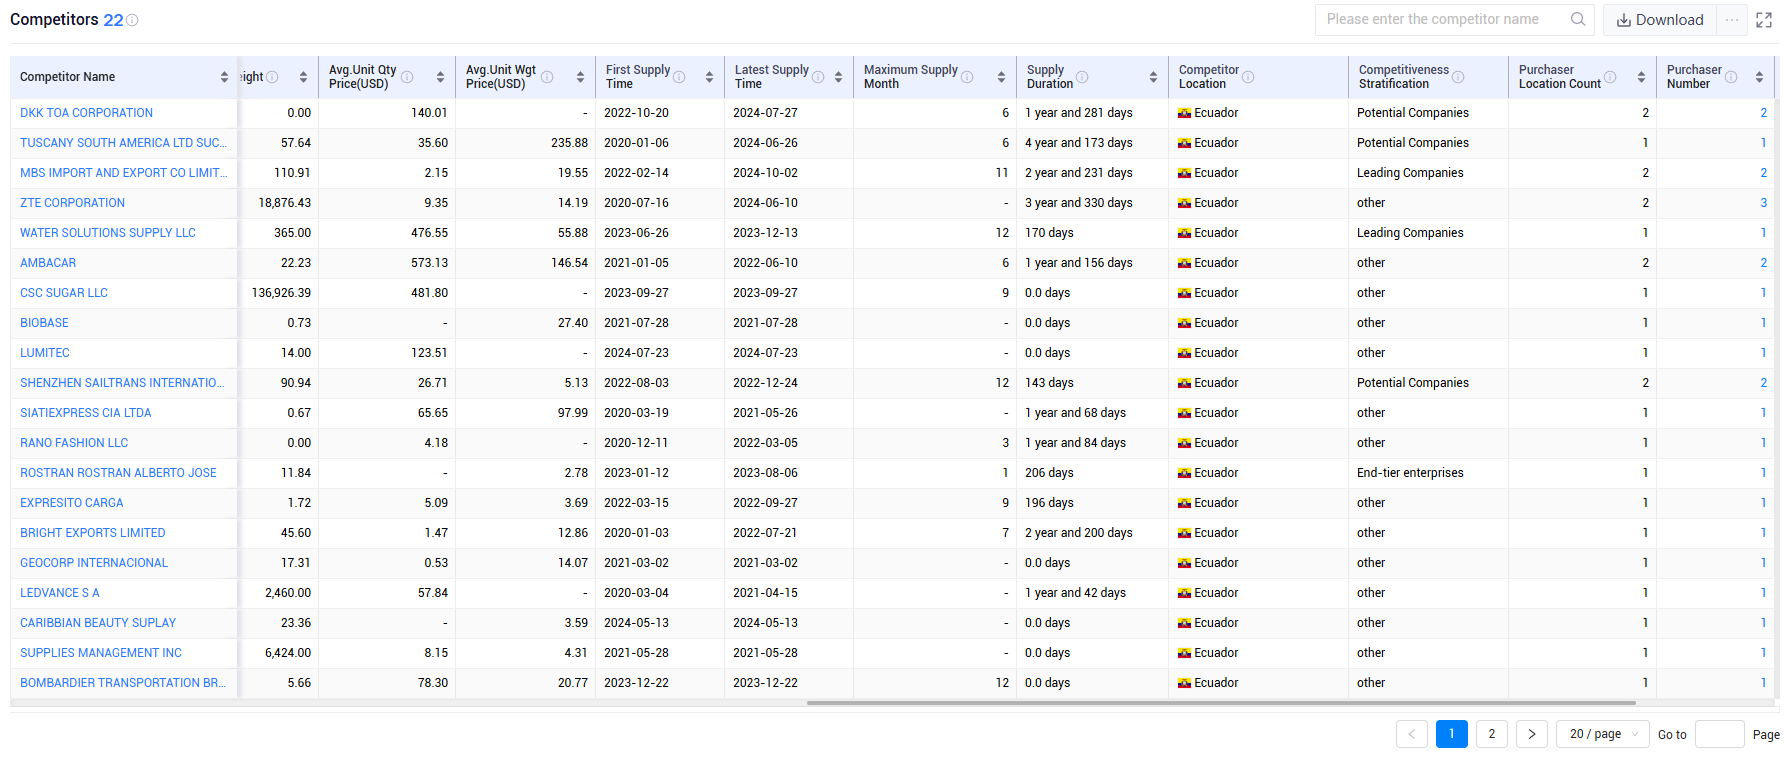This screenshot has width=1788, height=757.
Task: Sort by Maximum Supply Month
Action: click(x=1001, y=77)
